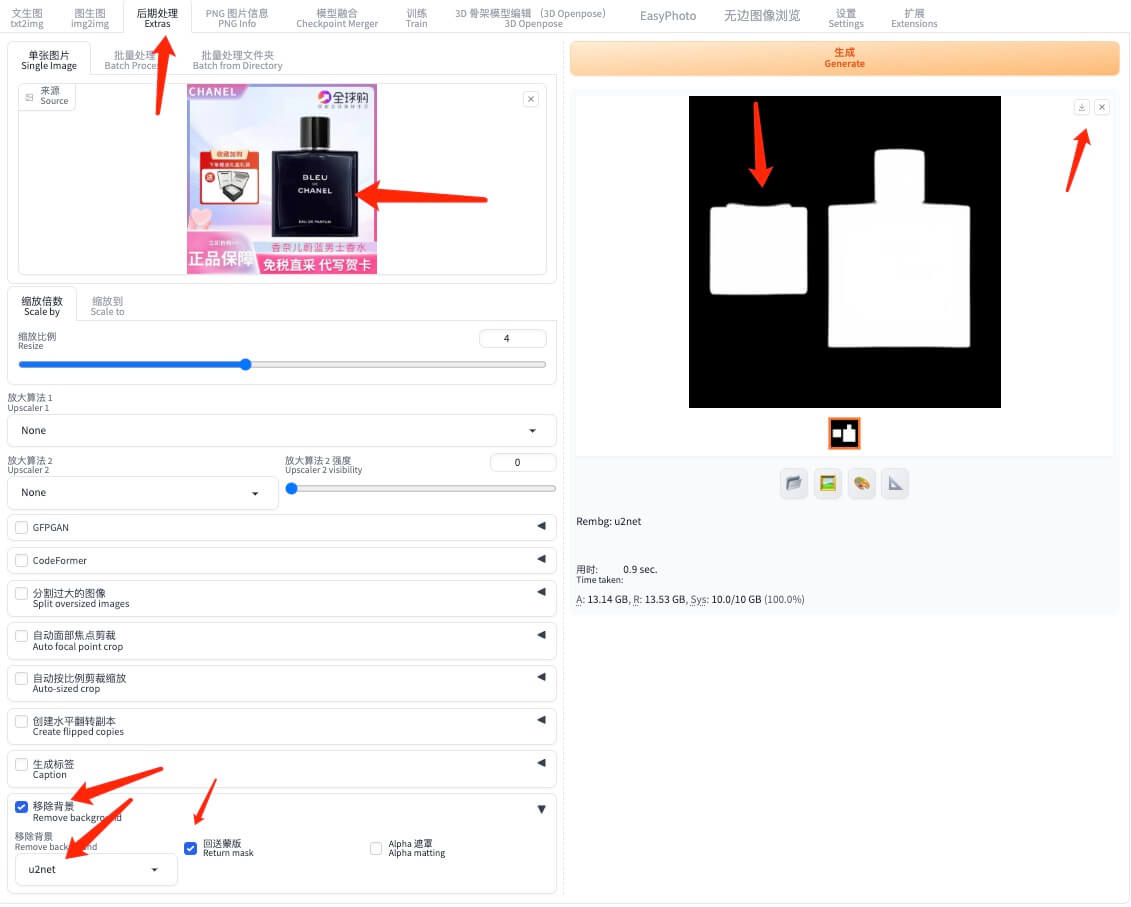Image resolution: width=1131 pixels, height=907 pixels.
Task: Enable the GFPGAN checkbox
Action: [x=22, y=527]
